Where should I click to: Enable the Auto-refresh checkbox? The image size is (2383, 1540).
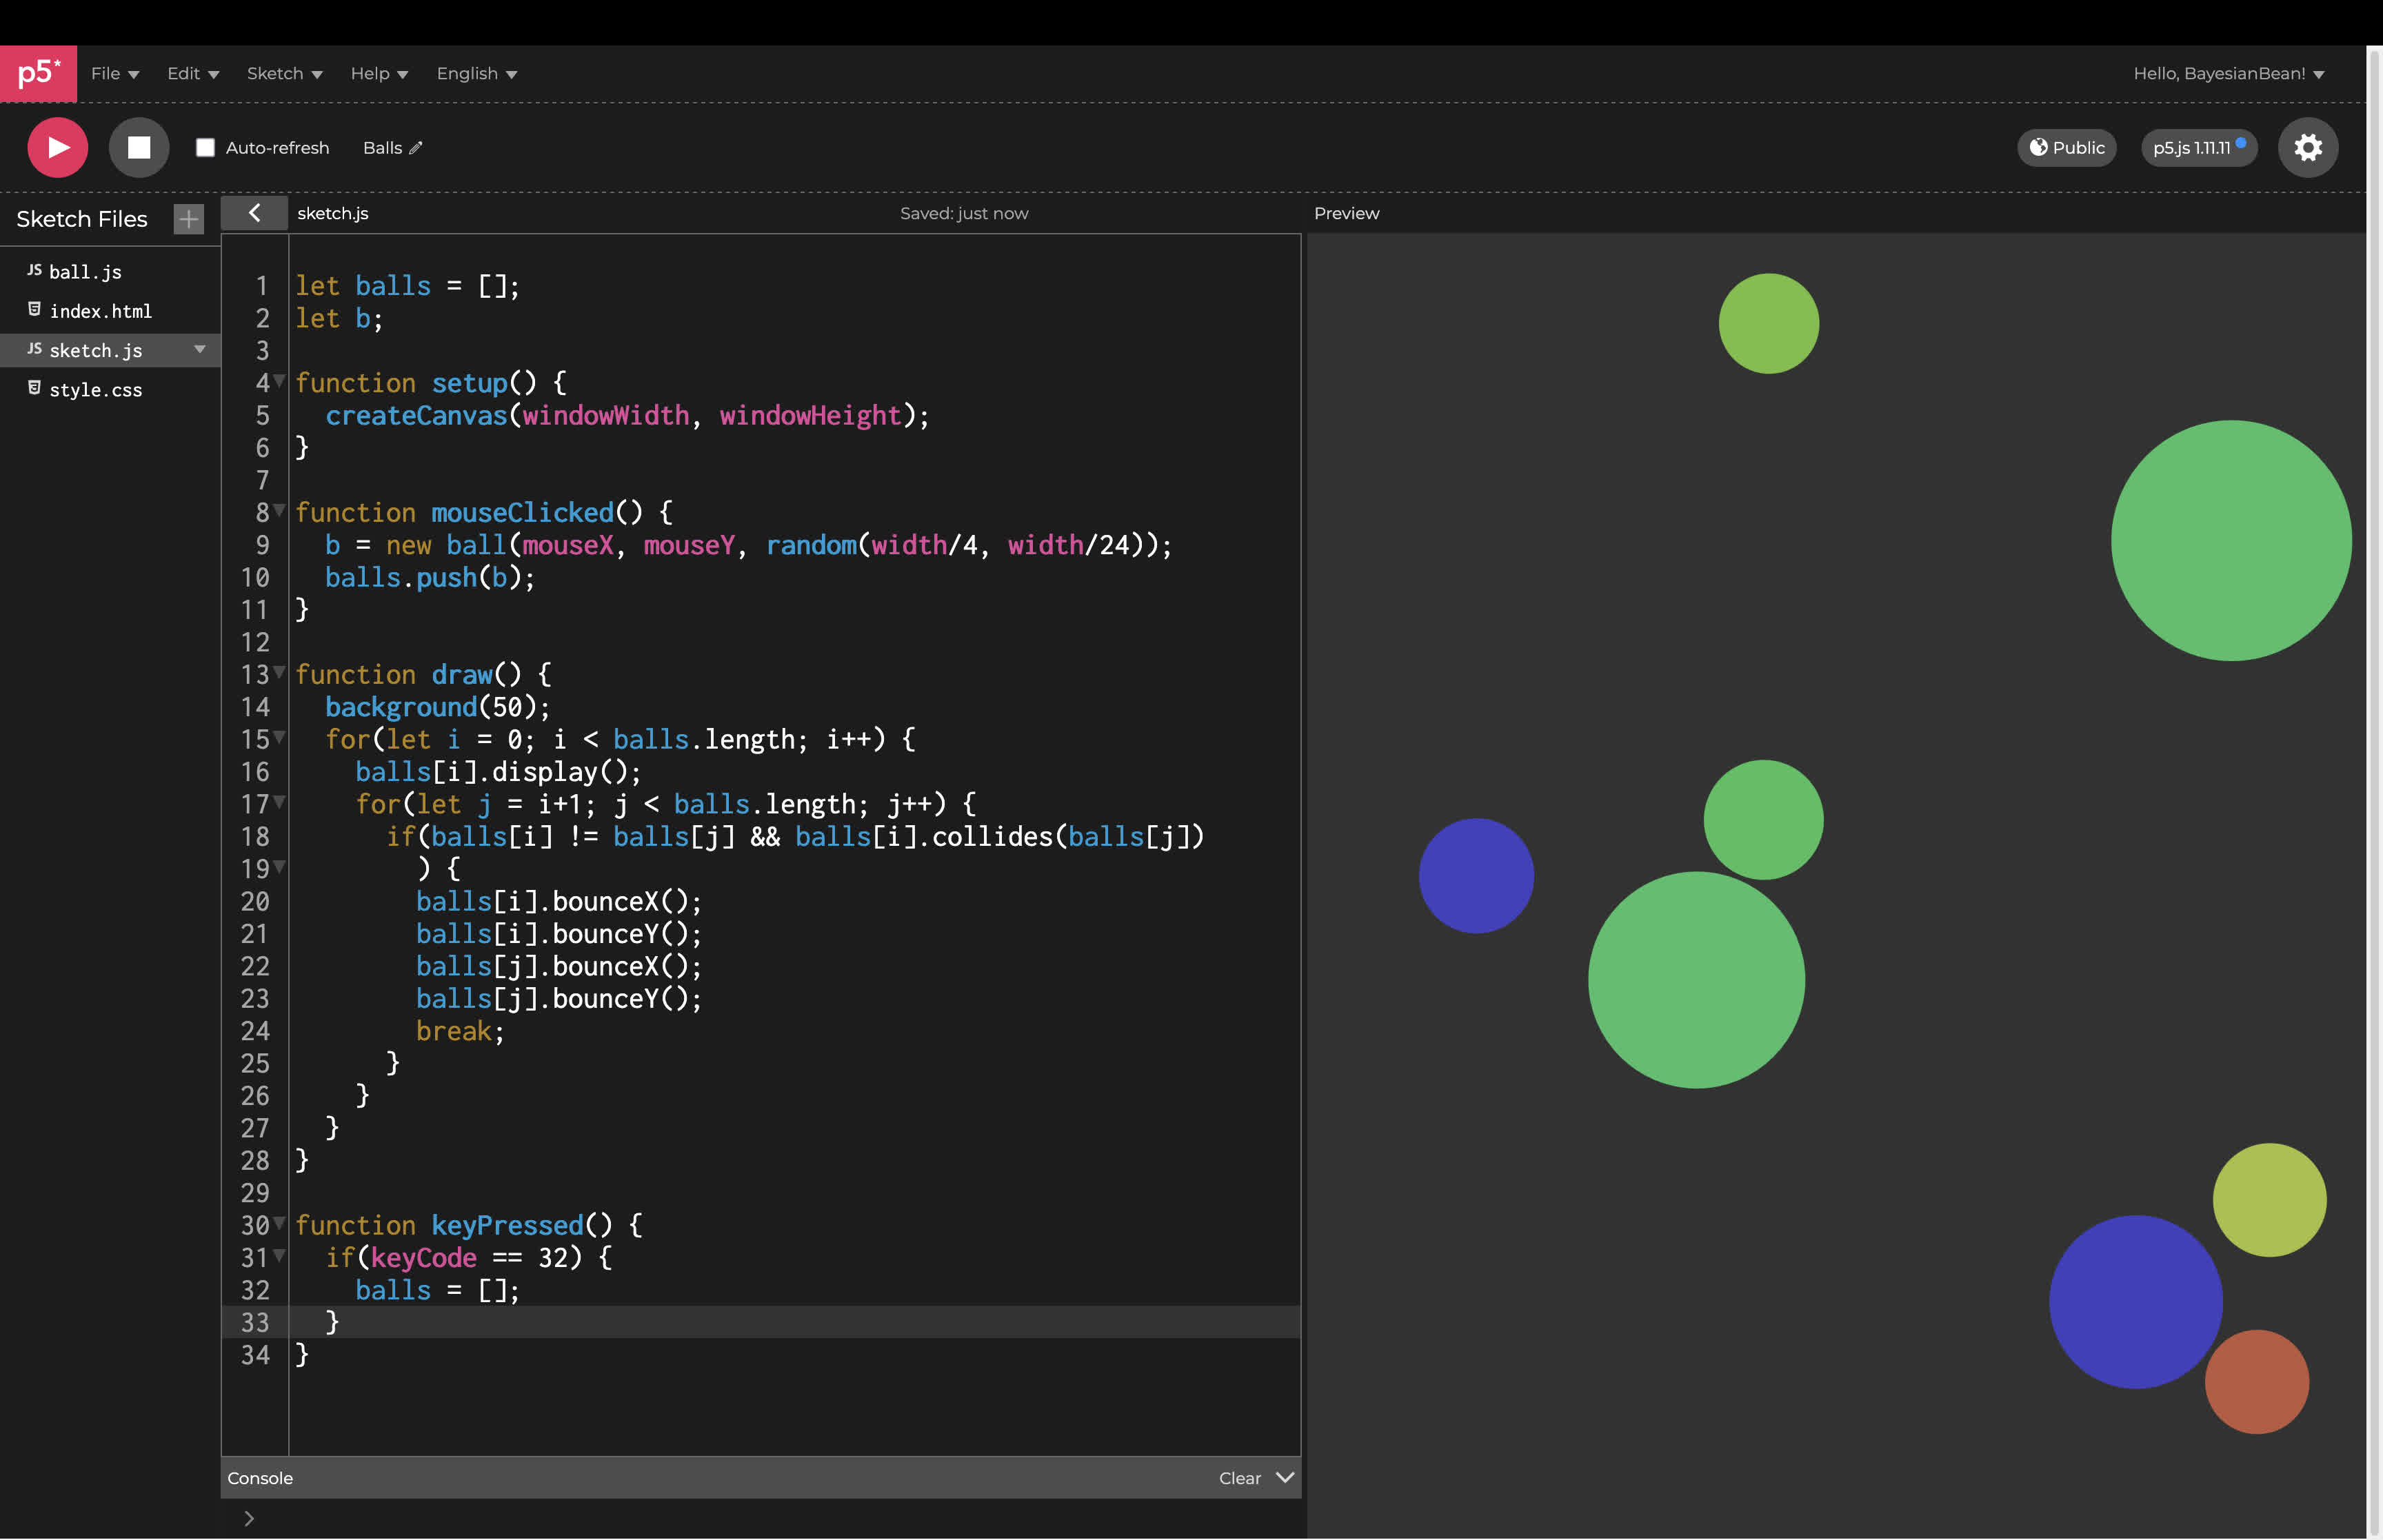pyautogui.click(x=205, y=148)
